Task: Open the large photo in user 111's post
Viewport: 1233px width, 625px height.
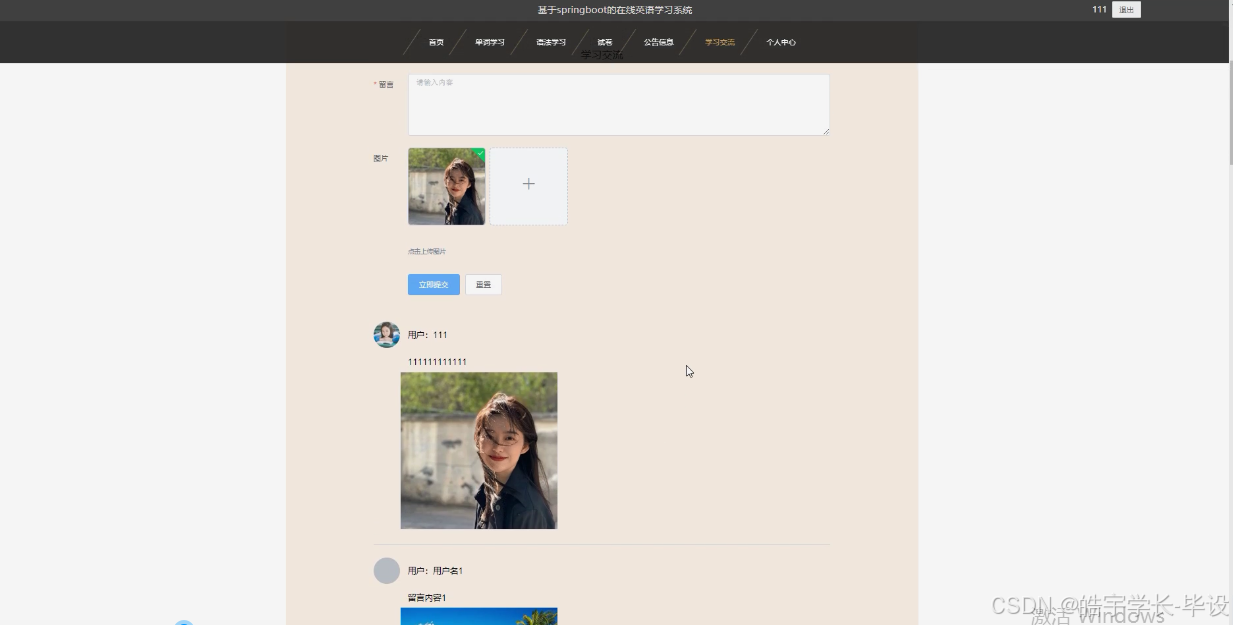Action: [479, 451]
